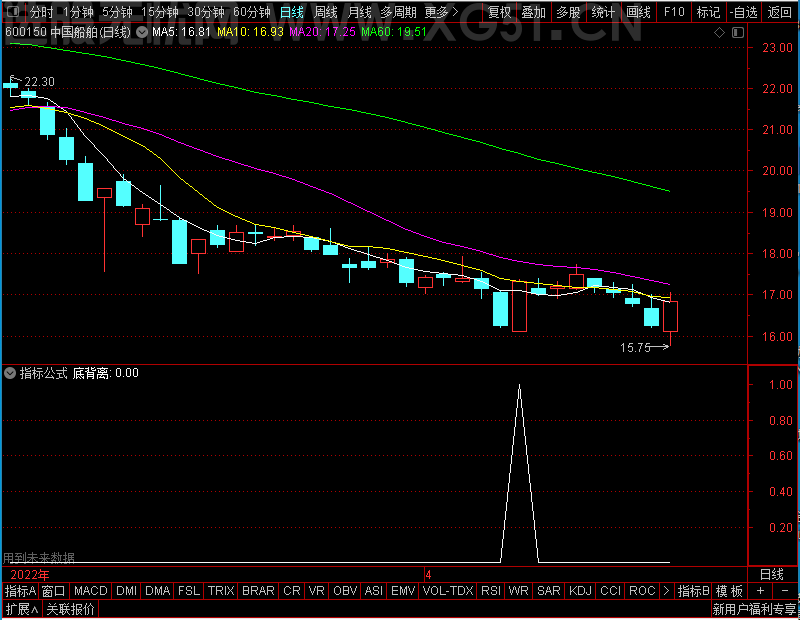Expand the 扩展 panel
Screen dimensions: 800x620
pyautogui.click(x=22, y=609)
